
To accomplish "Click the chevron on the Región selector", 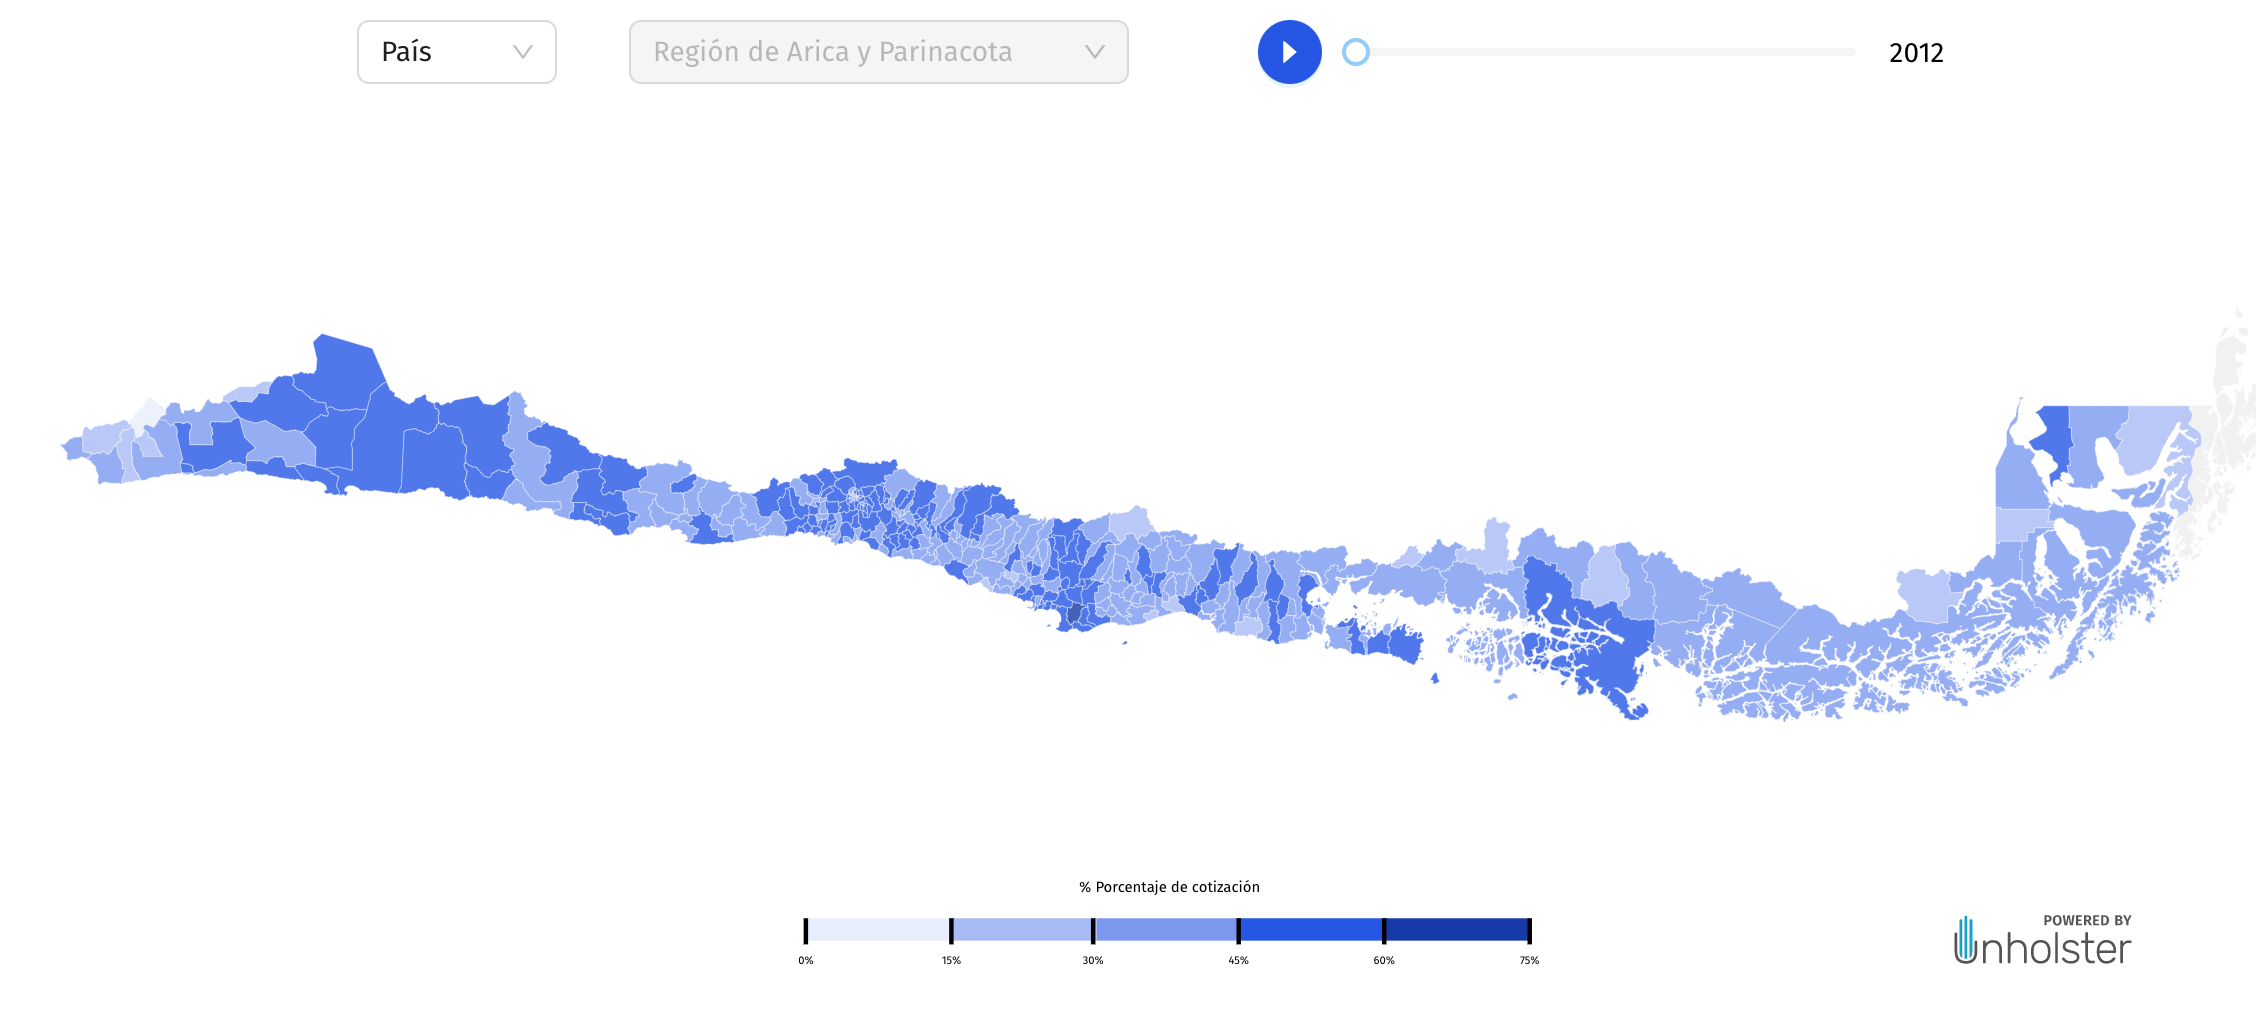I will point(1095,52).
